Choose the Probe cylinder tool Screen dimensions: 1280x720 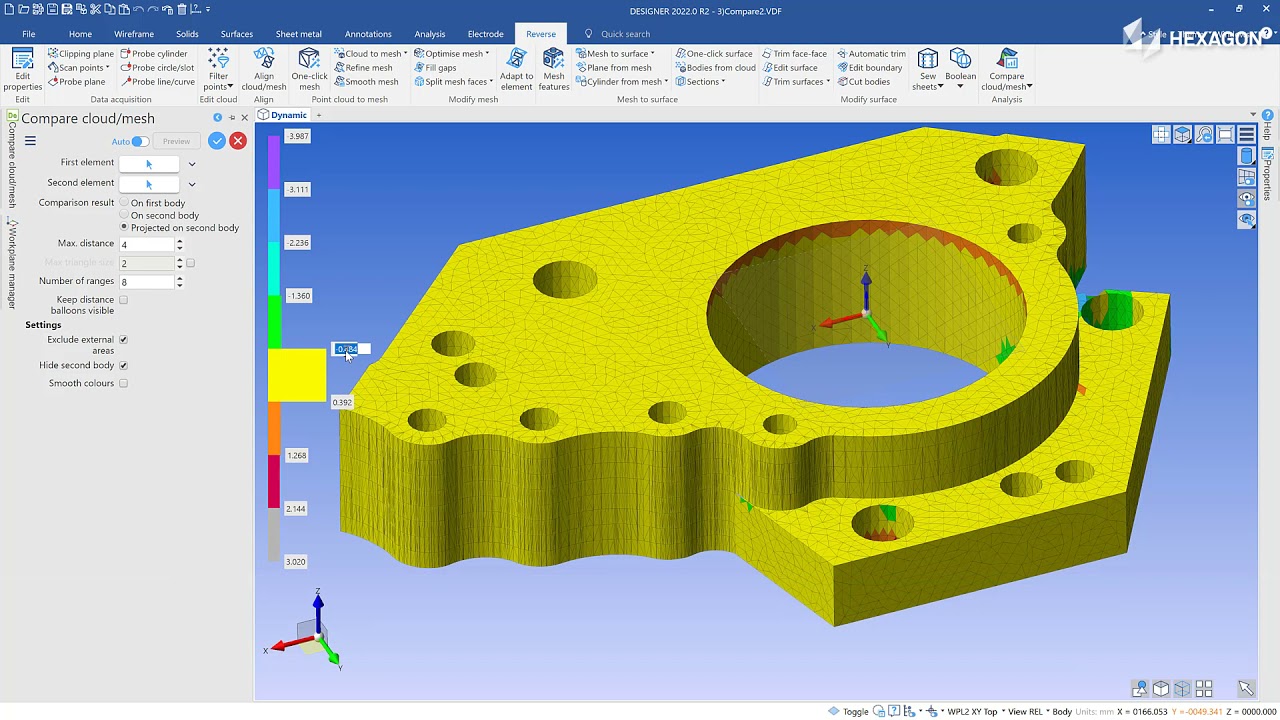pos(154,54)
